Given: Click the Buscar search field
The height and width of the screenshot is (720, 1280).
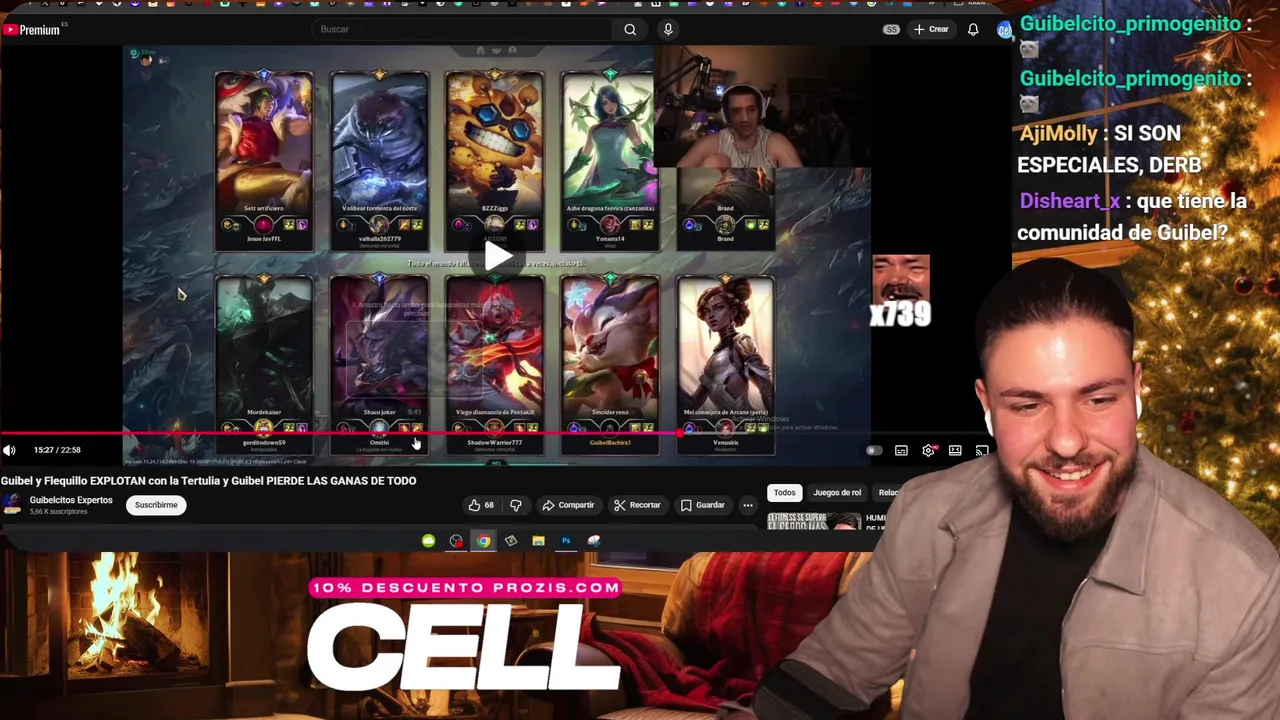Looking at the screenshot, I should coord(463,29).
